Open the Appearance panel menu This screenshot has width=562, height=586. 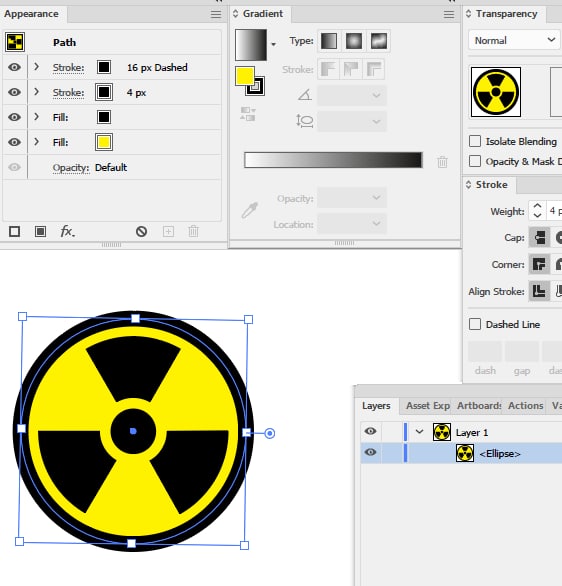click(216, 15)
